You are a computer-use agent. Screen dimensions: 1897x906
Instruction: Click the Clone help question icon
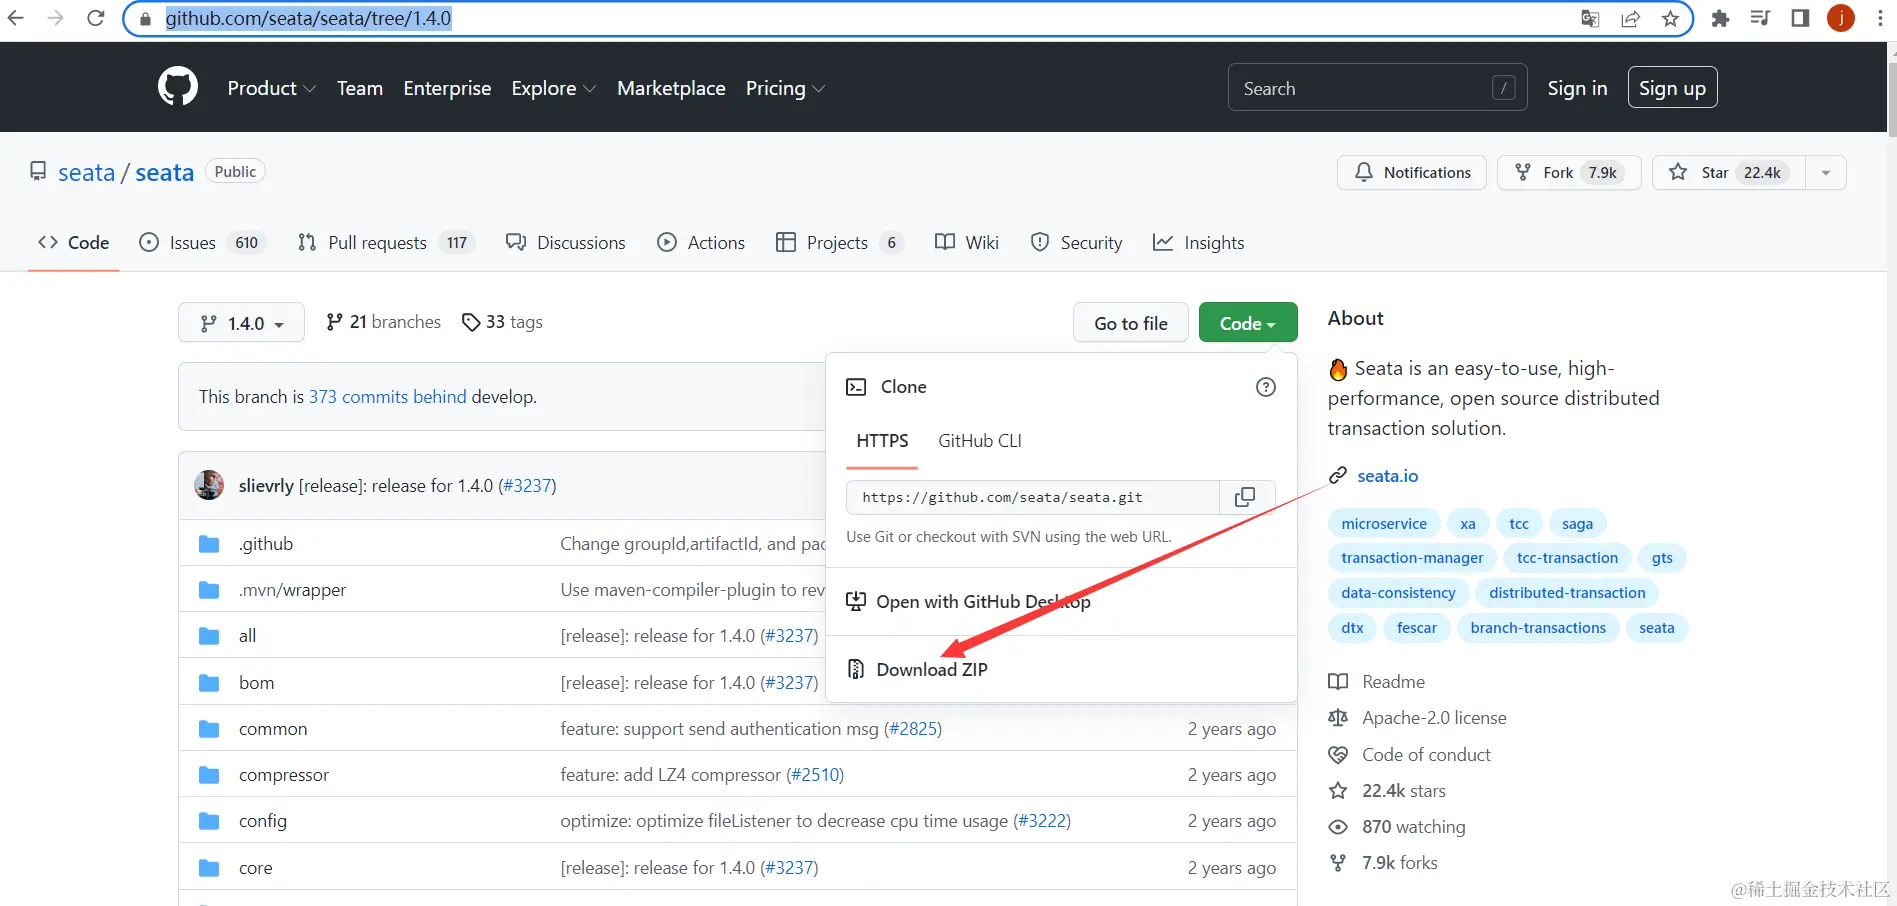(1266, 387)
